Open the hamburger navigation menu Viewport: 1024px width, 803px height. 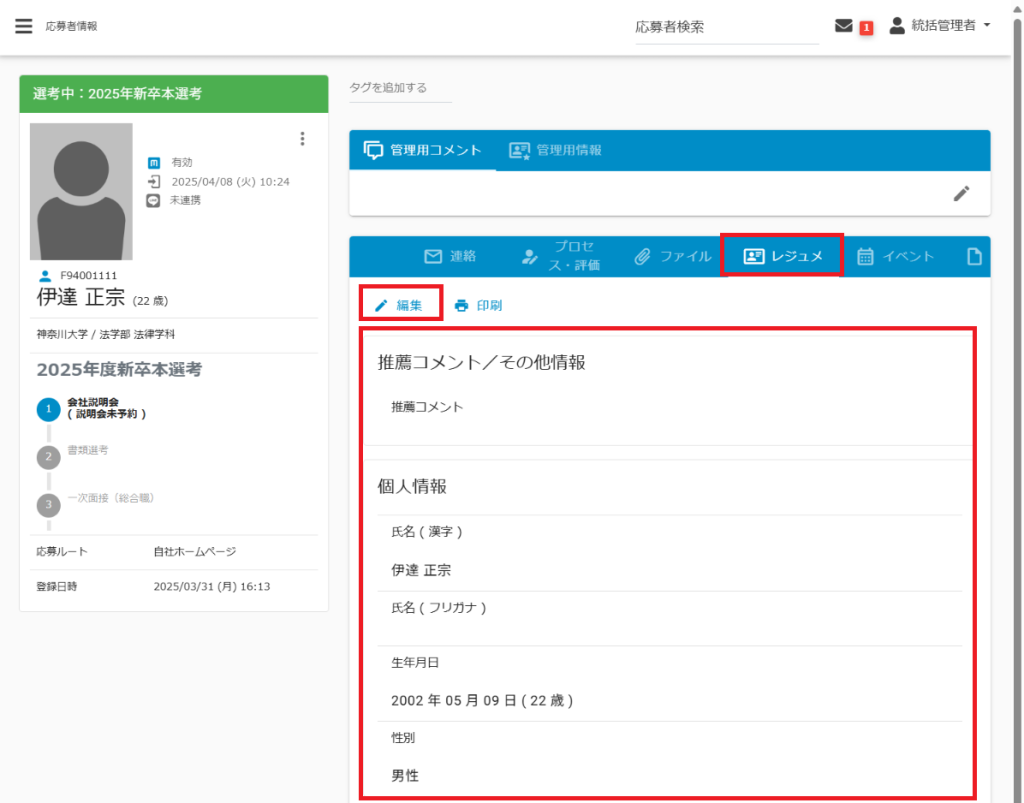[24, 26]
